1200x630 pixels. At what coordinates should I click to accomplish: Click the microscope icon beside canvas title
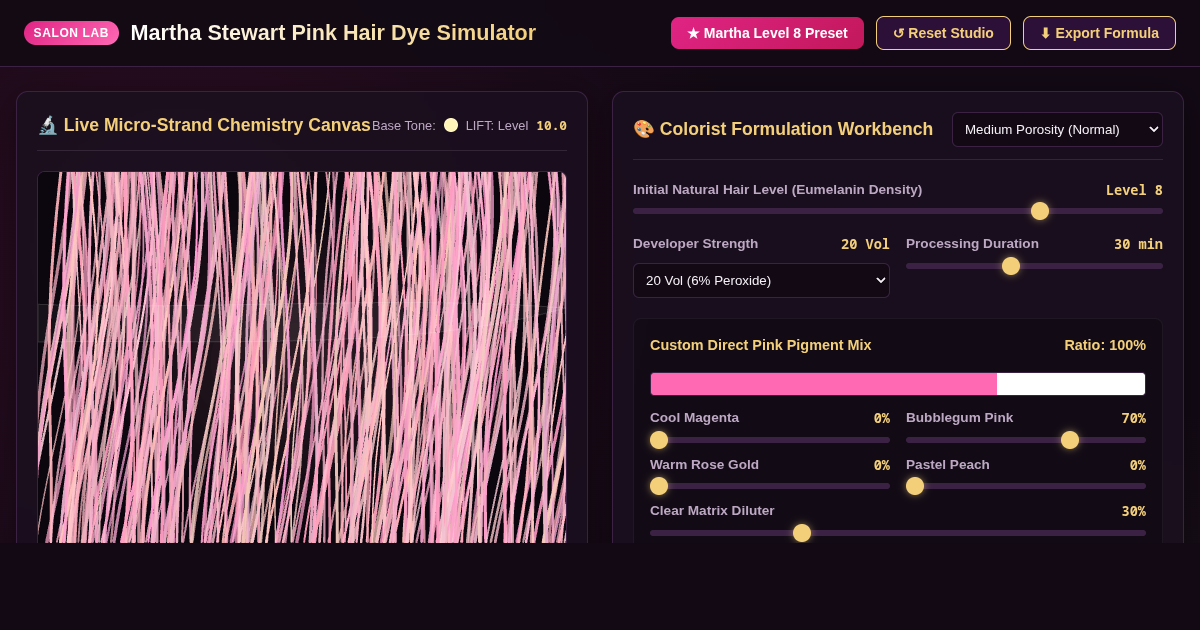(48, 125)
